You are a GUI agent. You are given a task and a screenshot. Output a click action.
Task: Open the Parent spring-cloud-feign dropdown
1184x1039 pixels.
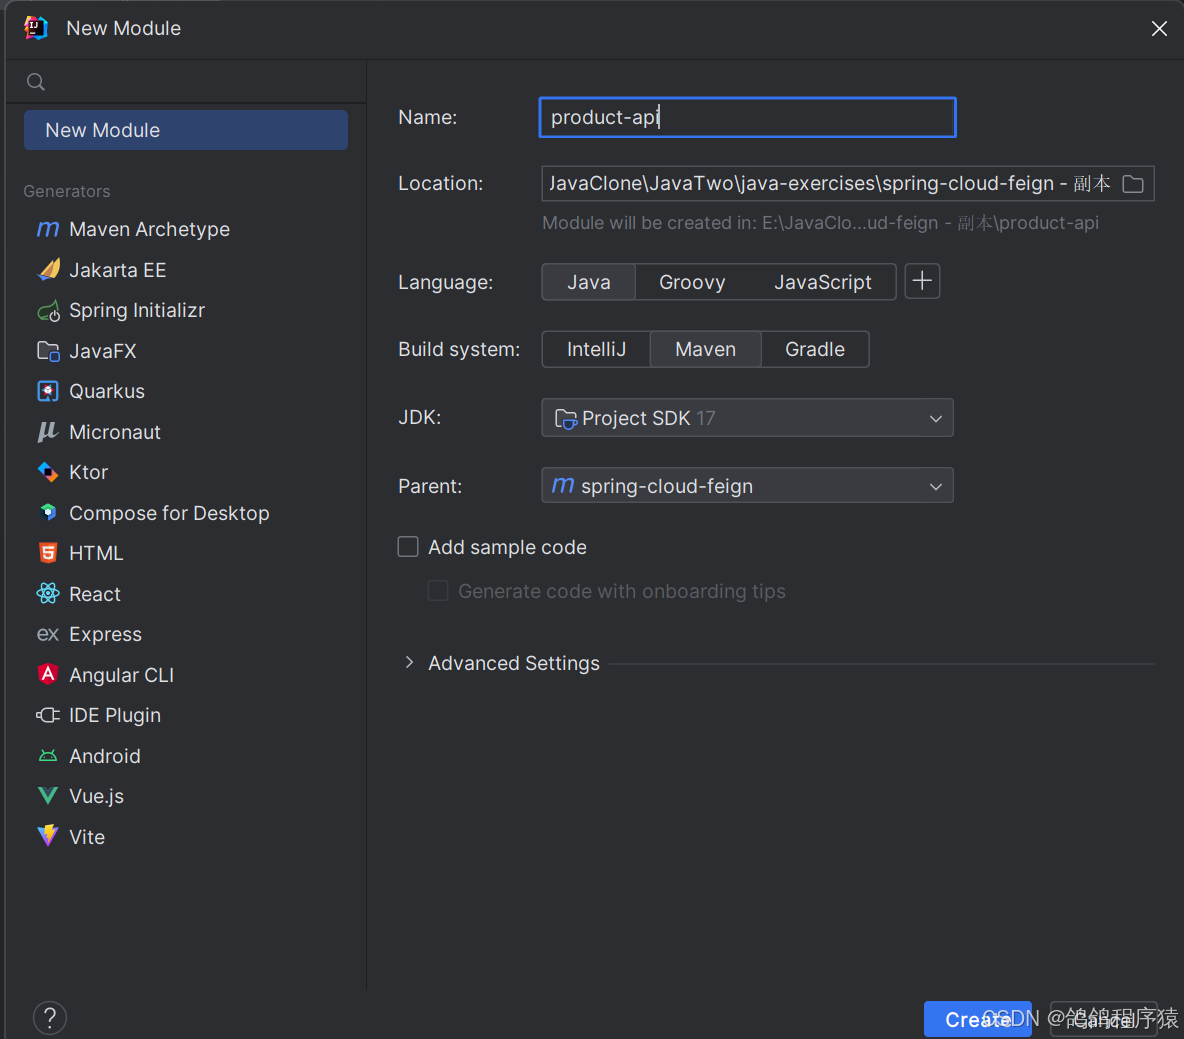pyautogui.click(x=748, y=486)
